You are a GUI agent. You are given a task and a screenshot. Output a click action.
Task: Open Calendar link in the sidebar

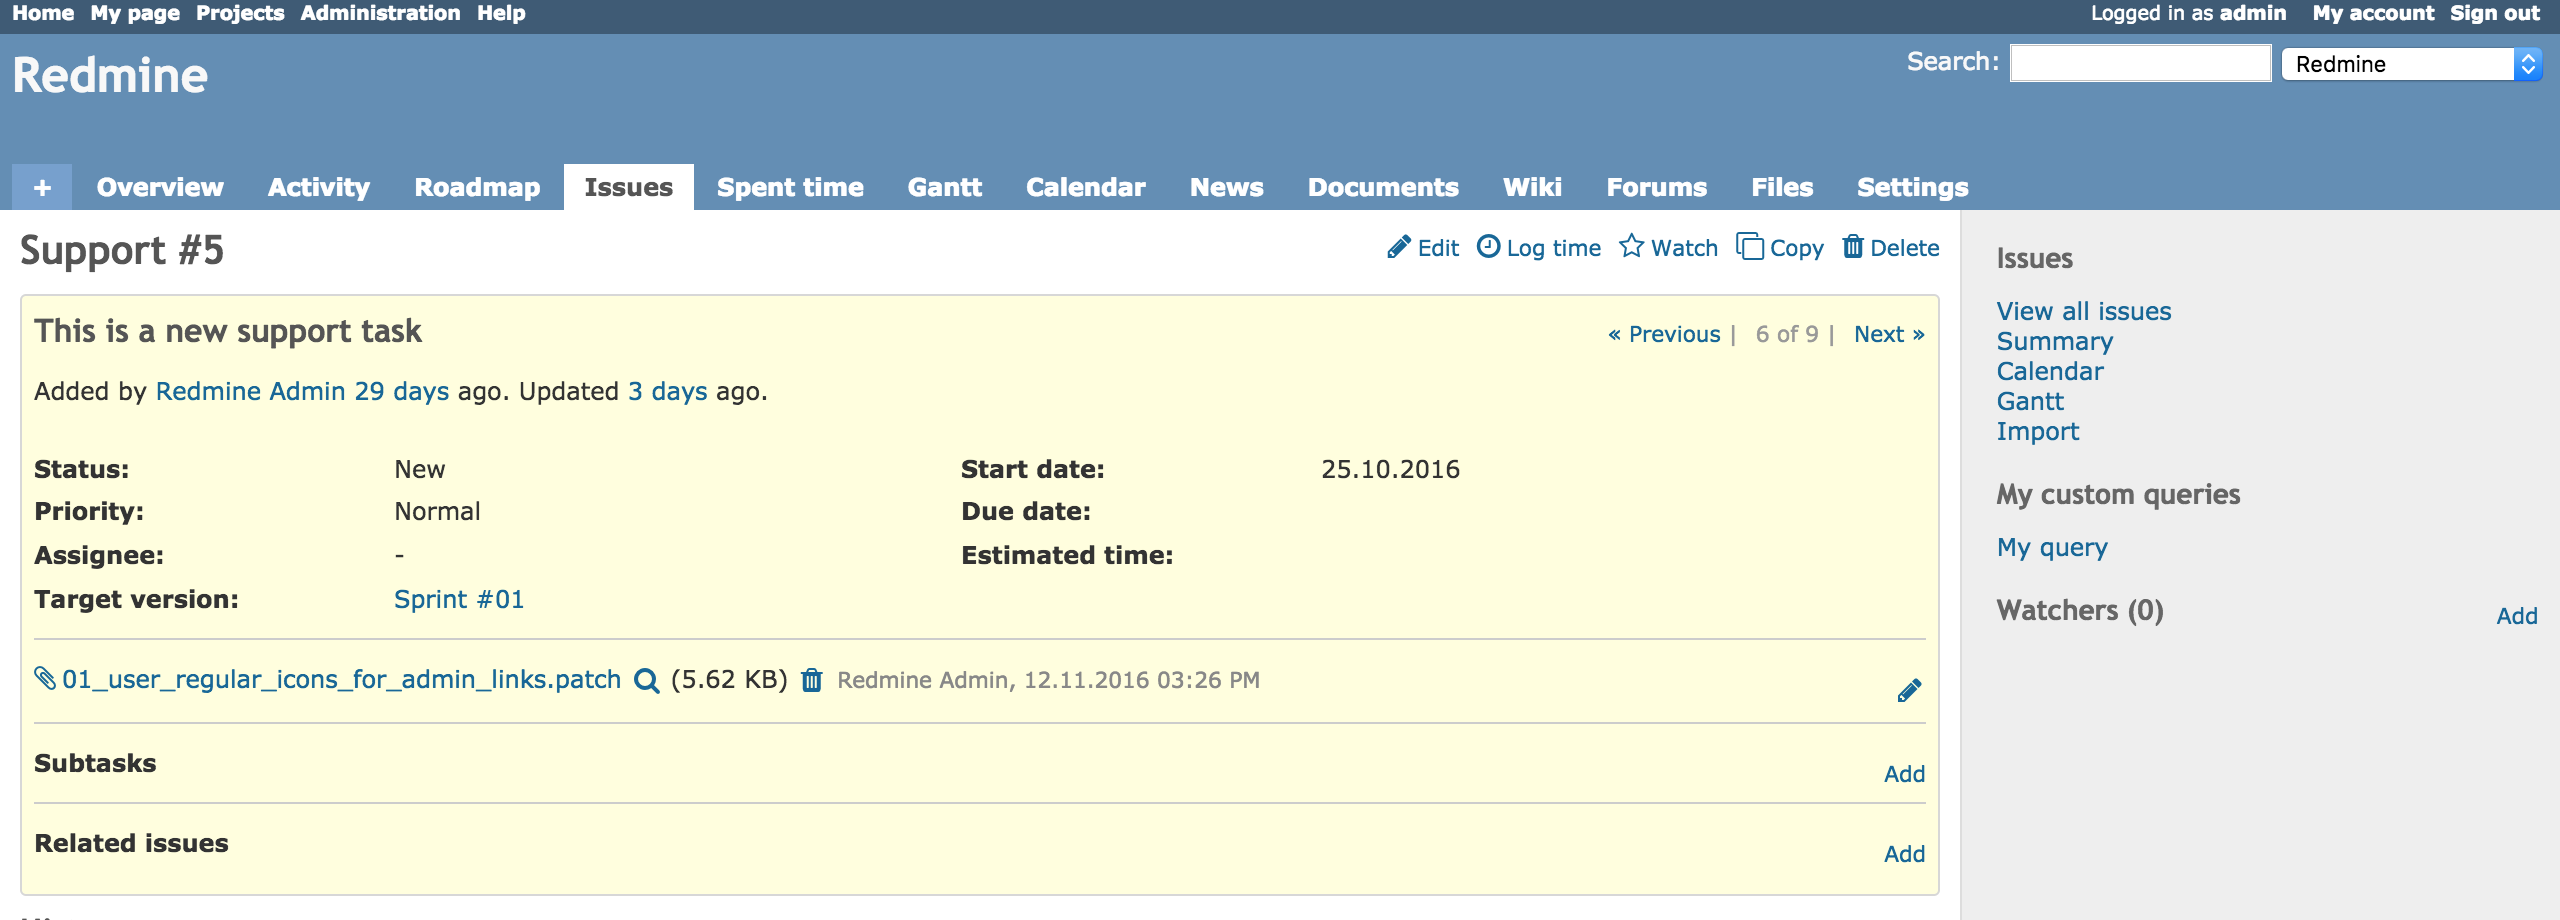point(2050,371)
